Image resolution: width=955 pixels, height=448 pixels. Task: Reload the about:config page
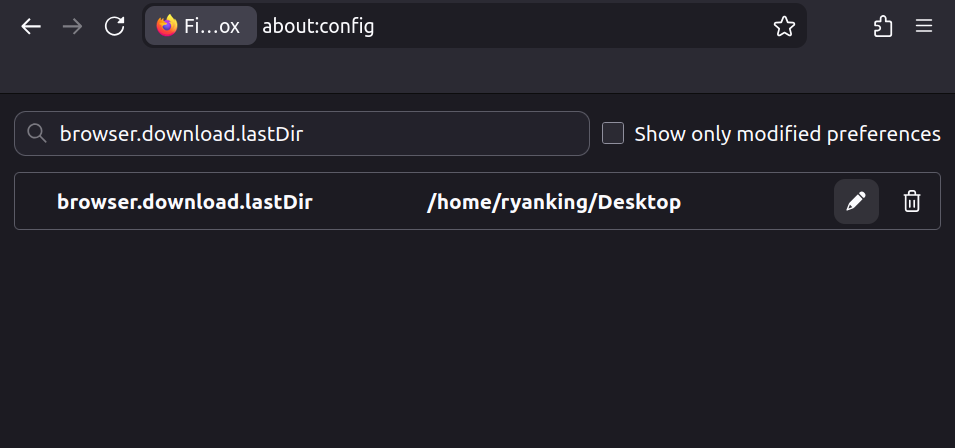115,27
